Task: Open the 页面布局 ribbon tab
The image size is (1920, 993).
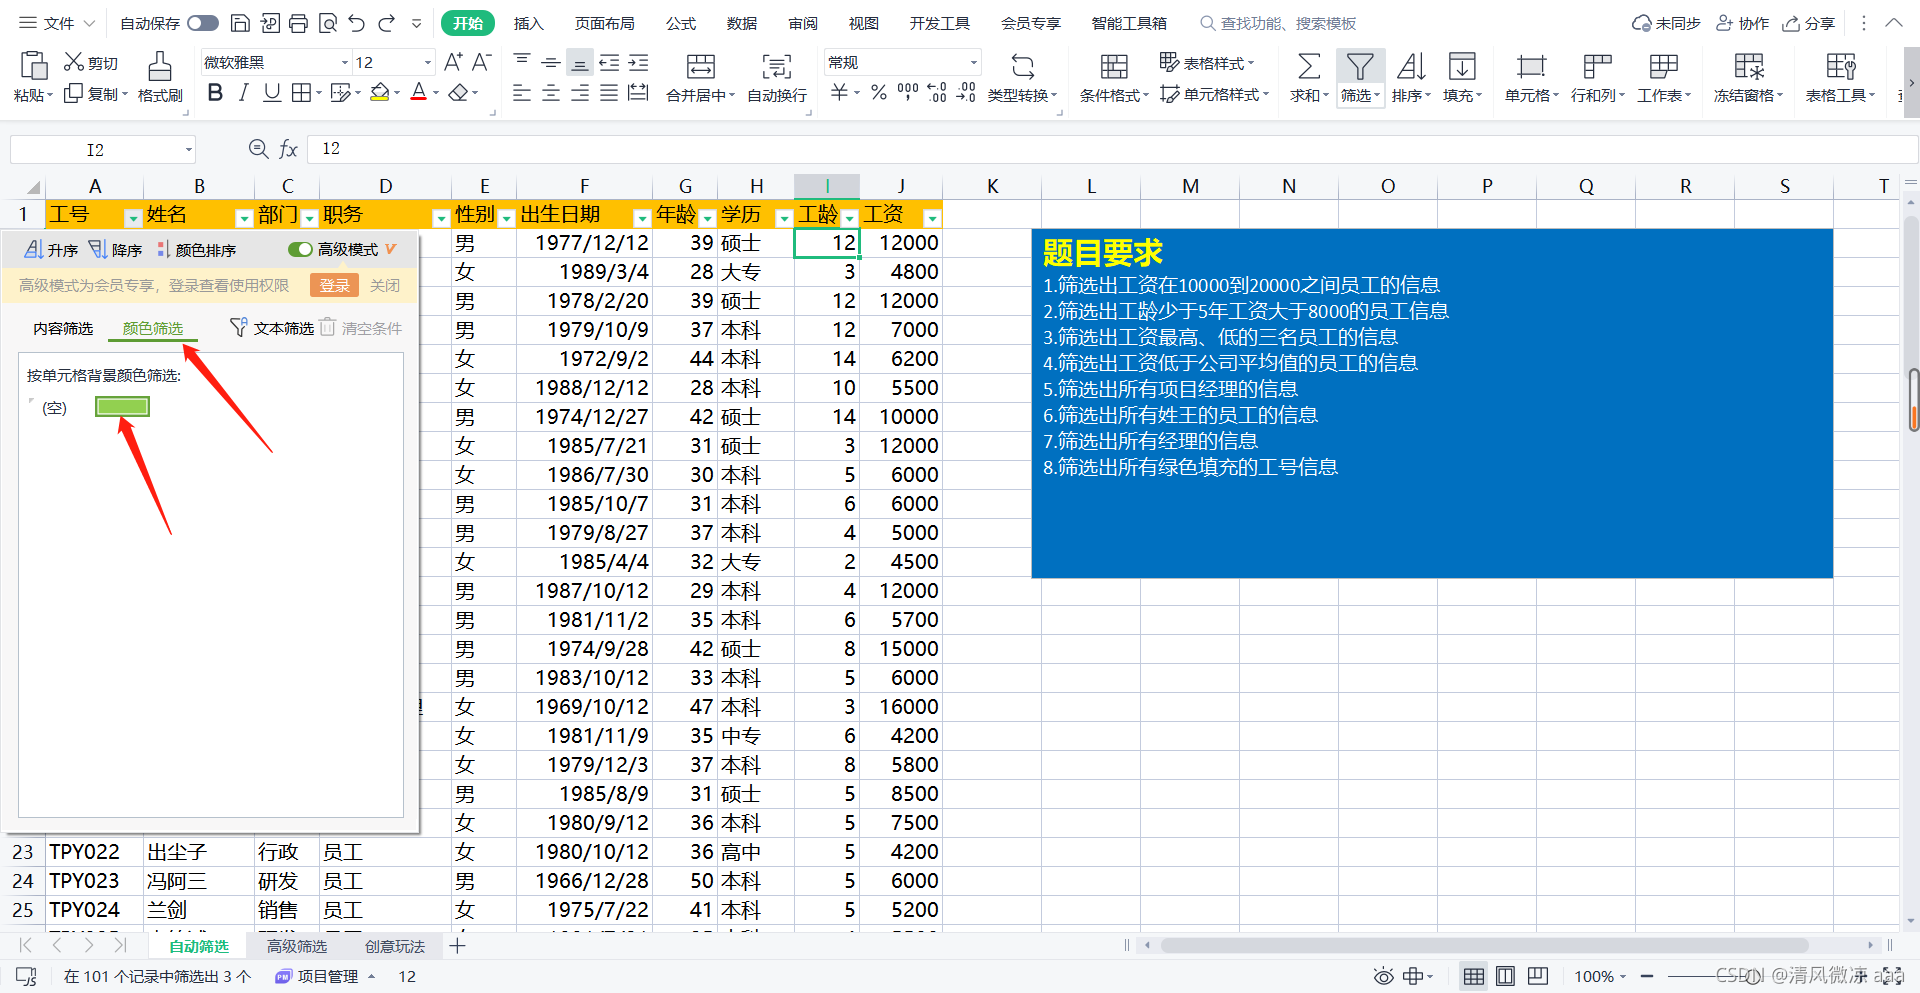Action: pyautogui.click(x=604, y=23)
